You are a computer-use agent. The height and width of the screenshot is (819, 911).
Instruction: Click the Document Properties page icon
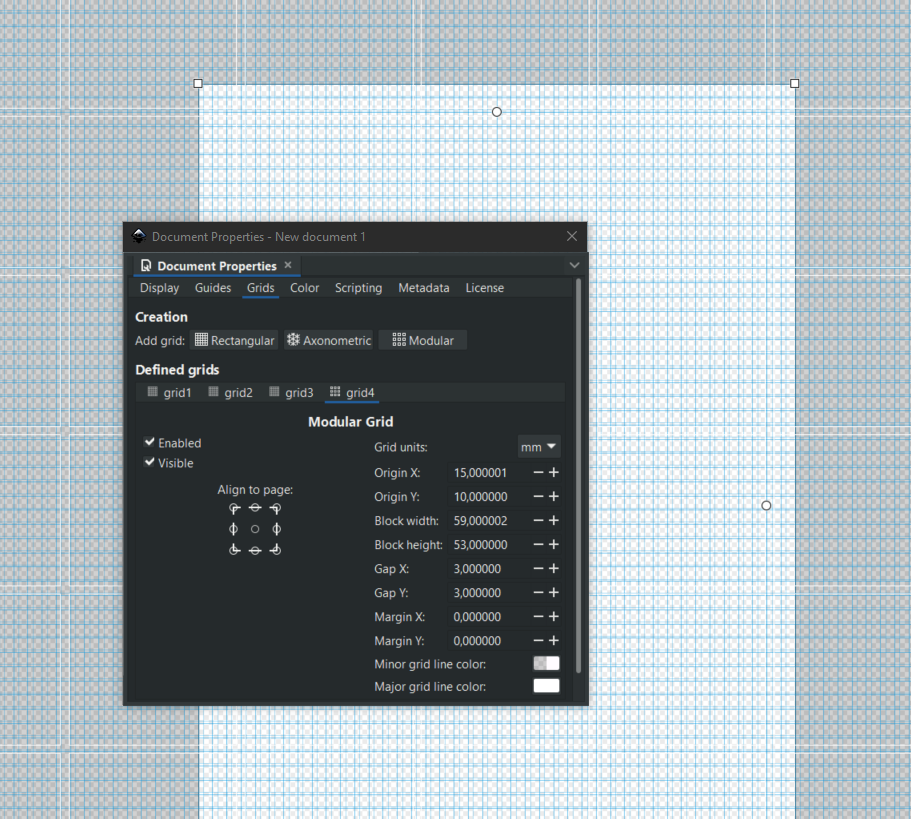[x=146, y=265]
